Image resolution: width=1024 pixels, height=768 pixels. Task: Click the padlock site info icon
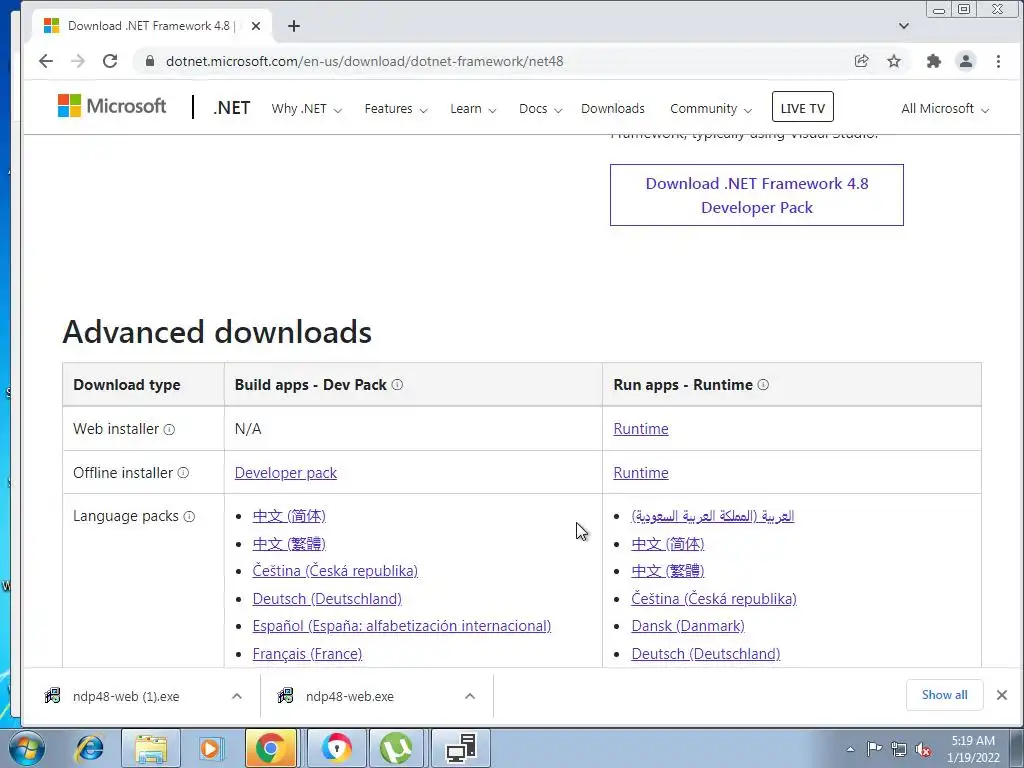tap(150, 61)
